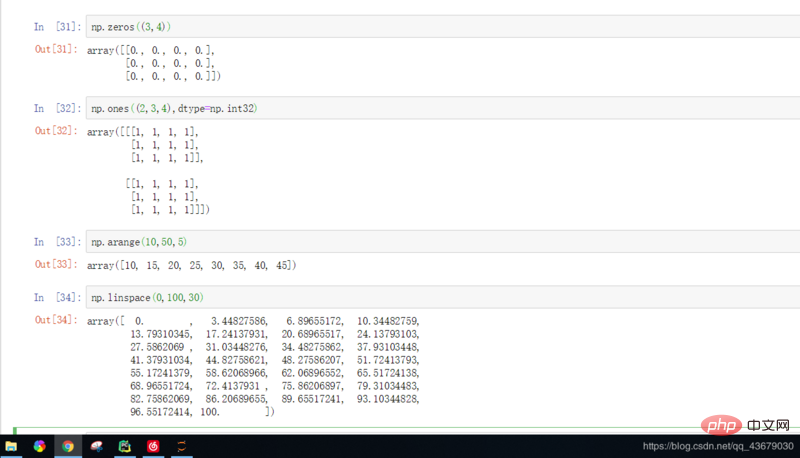Image resolution: width=800 pixels, height=458 pixels.
Task: Click value 27.5862069 in linspace output
Action: 157,347
